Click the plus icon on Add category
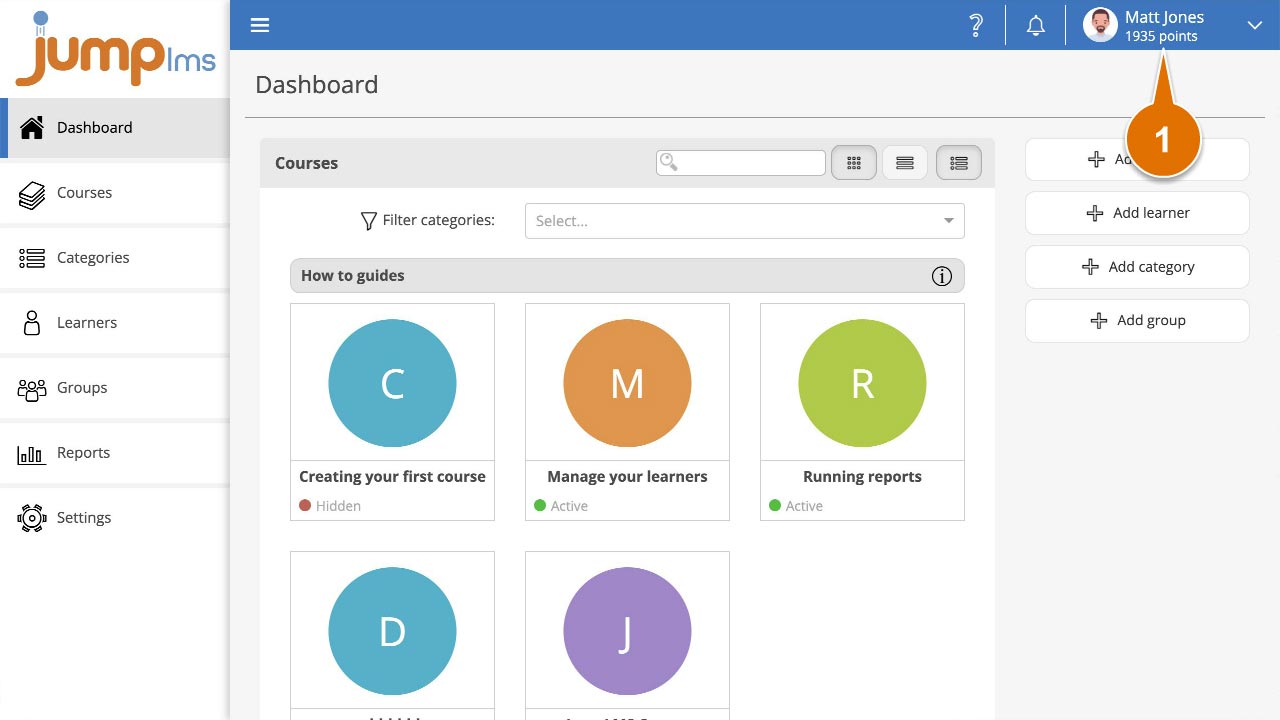The height and width of the screenshot is (720, 1280). pos(1091,267)
